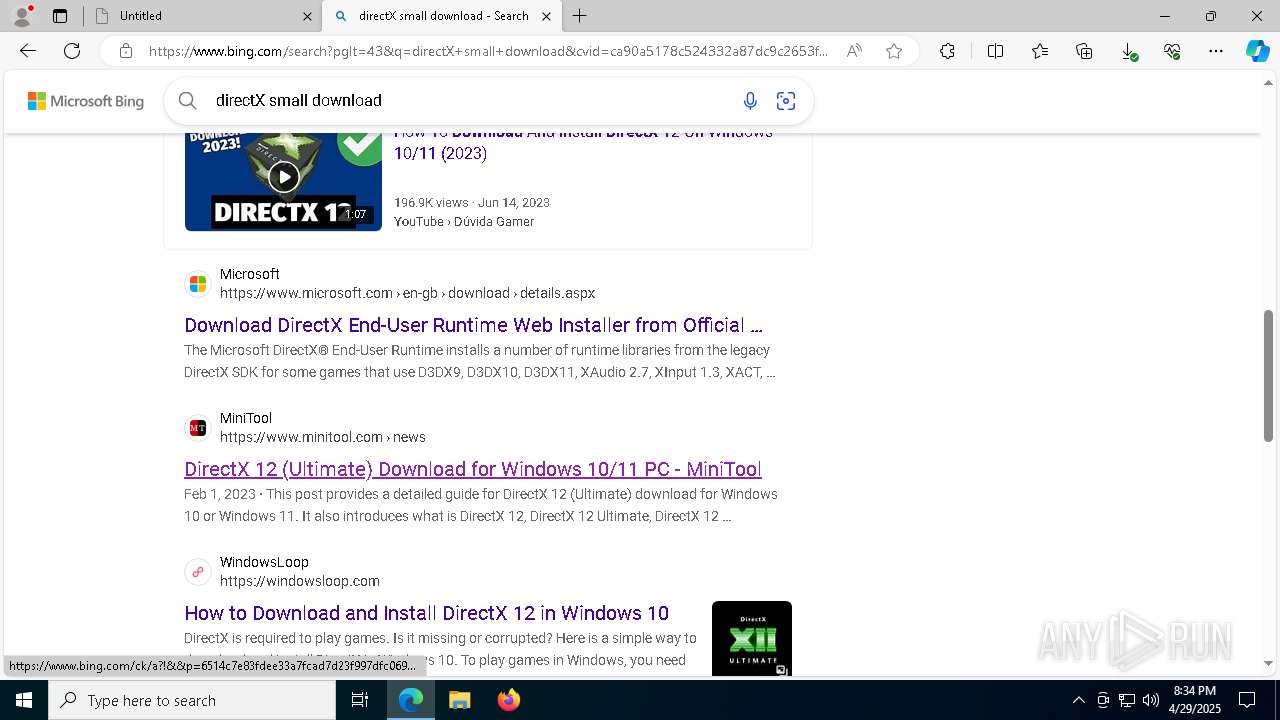Launch Firefox from the taskbar
Screen dimensions: 1280x720
click(x=508, y=700)
